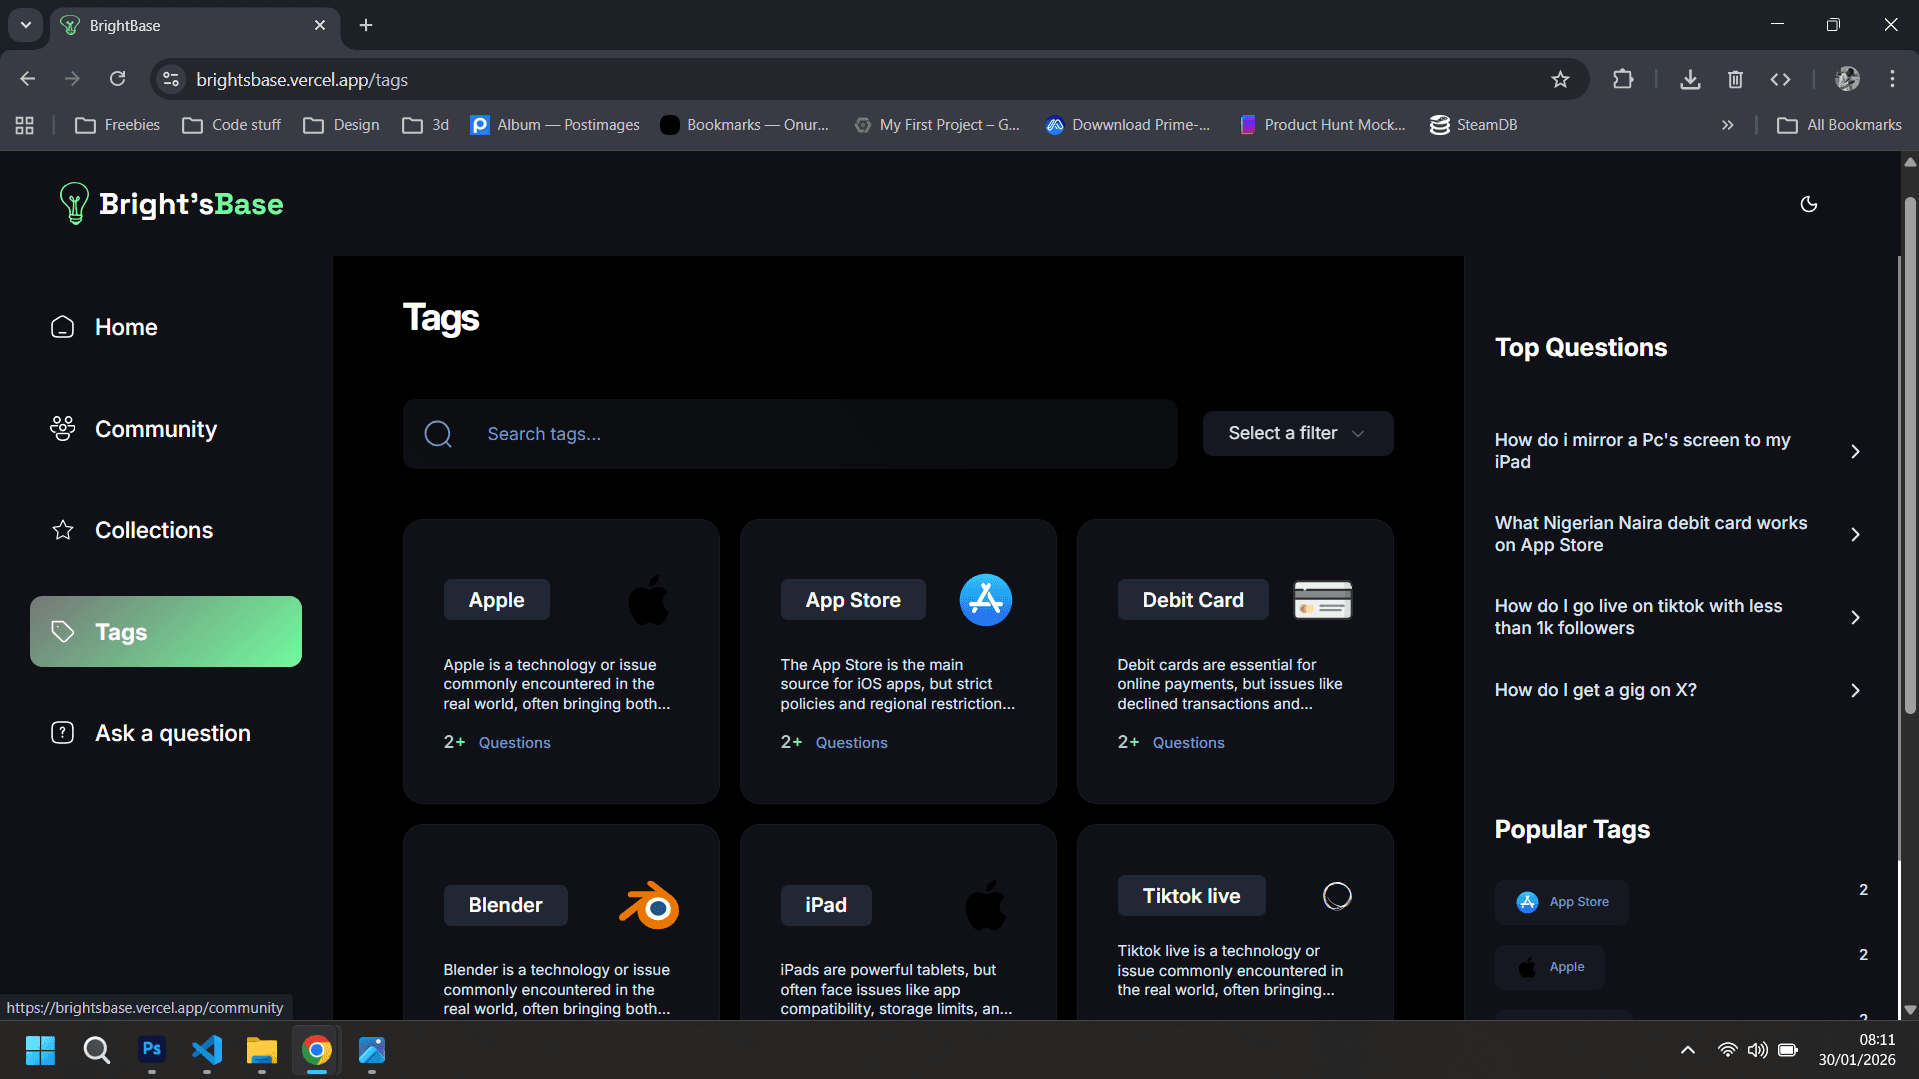The image size is (1919, 1079).
Task: Expand the PC screen mirroring question chevron
Action: pyautogui.click(x=1856, y=451)
